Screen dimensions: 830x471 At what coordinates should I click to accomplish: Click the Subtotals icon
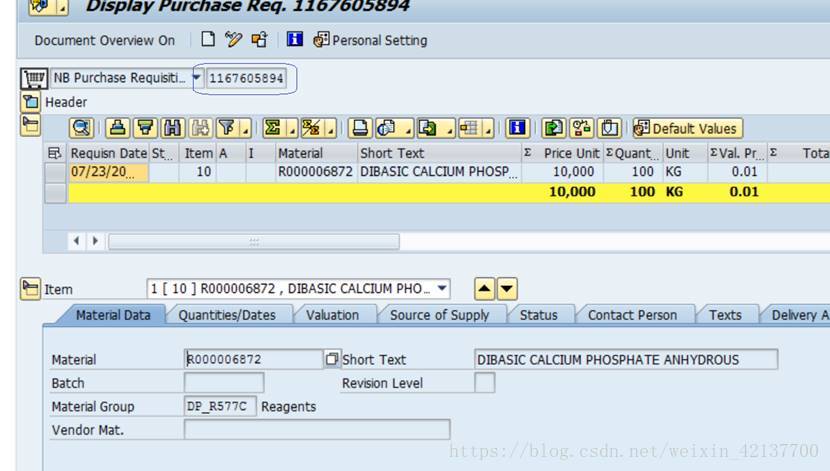pyautogui.click(x=311, y=128)
